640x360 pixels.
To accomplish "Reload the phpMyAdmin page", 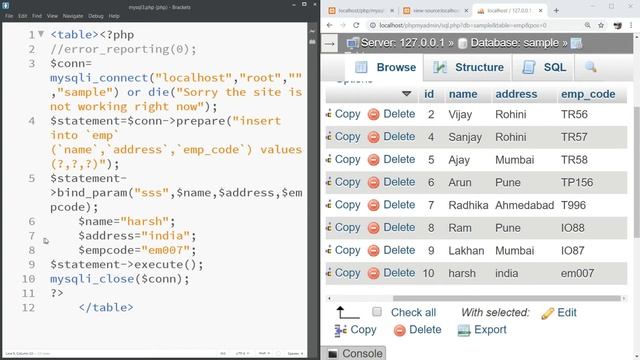I will coord(356,25).
